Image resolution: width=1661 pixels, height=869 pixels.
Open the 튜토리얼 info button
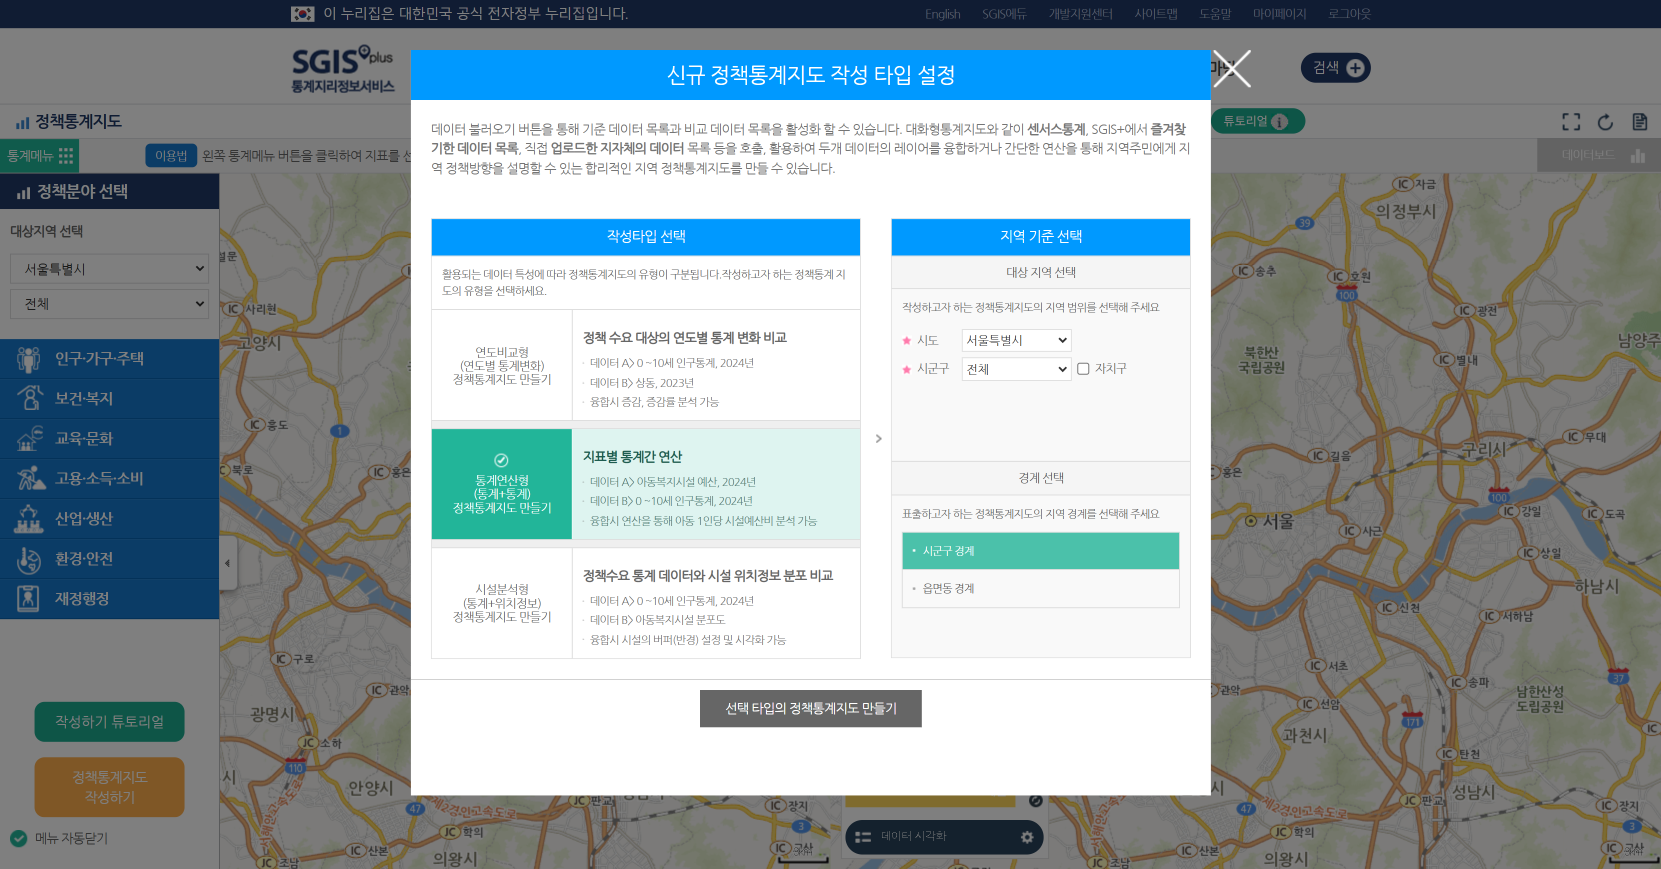(1257, 121)
